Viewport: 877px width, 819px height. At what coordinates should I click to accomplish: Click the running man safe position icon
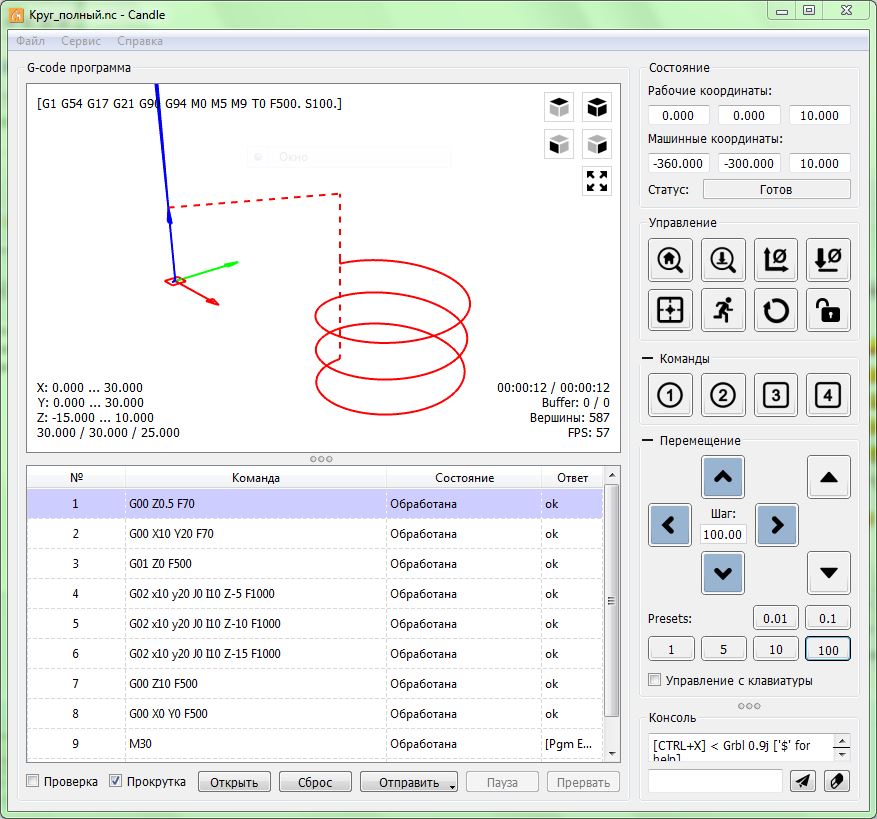pos(722,310)
